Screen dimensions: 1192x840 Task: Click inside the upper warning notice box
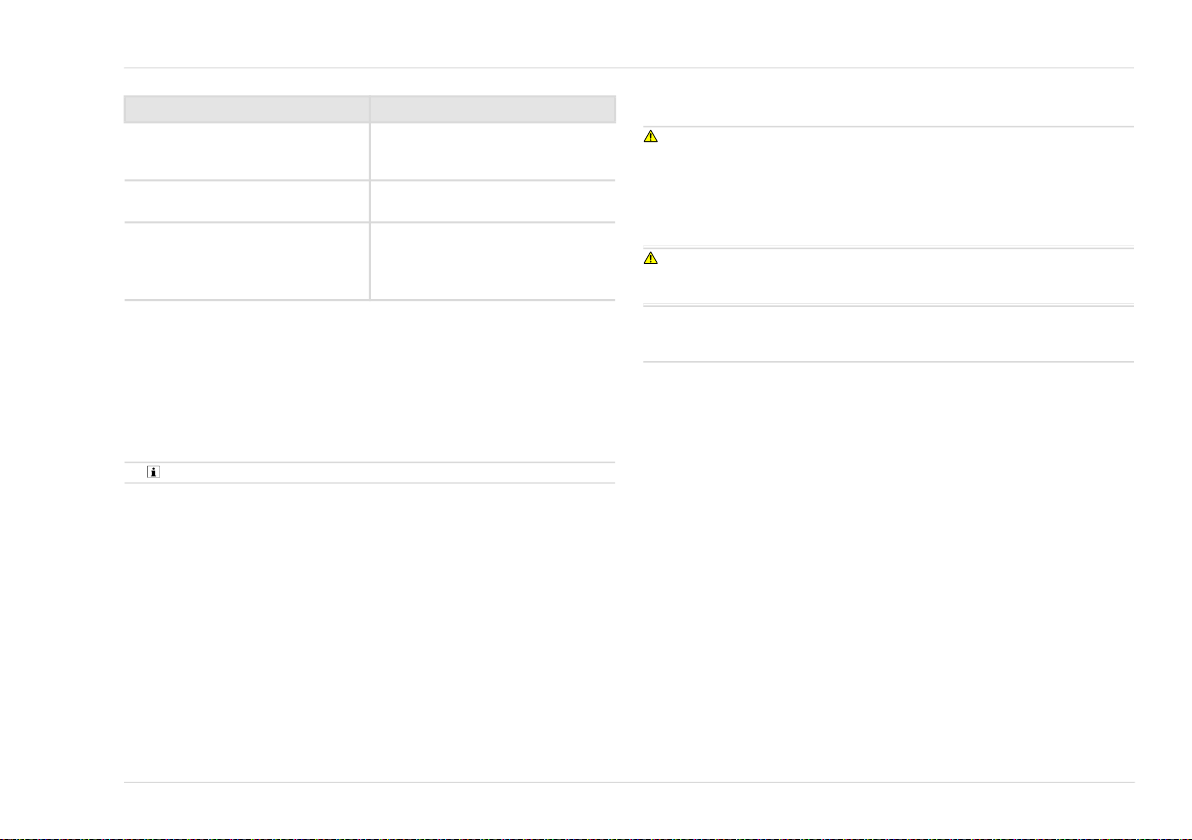coord(889,187)
